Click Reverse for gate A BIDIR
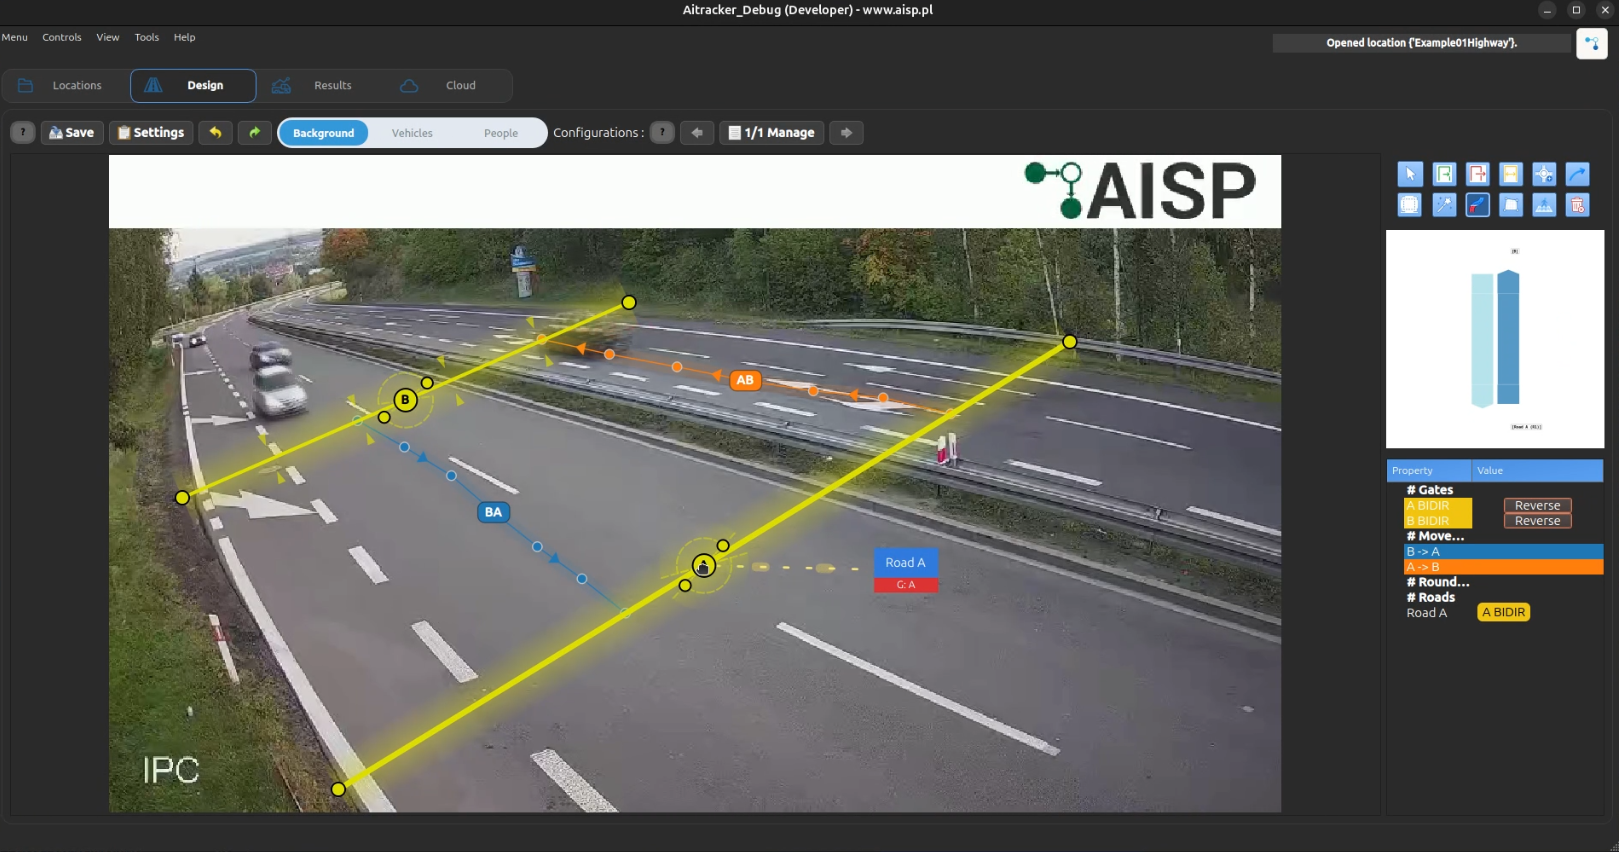The height and width of the screenshot is (852, 1619). (x=1537, y=505)
